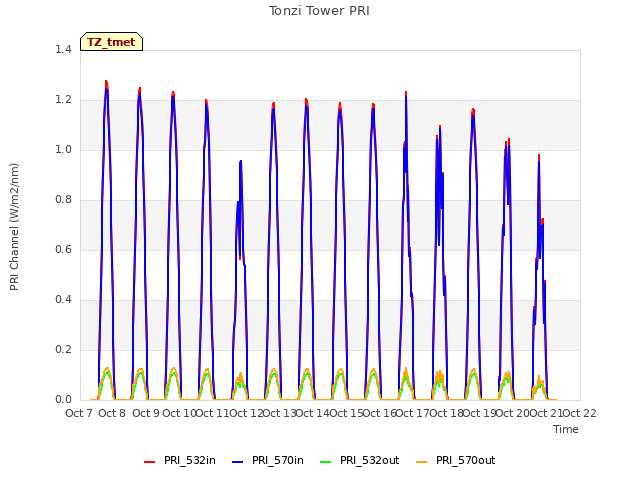
Task: Click the Oct 22 tick label
Action: 580,413
